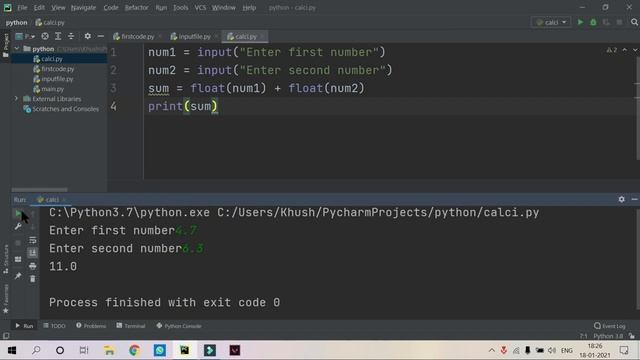
Task: Open the Tools menu
Action: (180, 7)
